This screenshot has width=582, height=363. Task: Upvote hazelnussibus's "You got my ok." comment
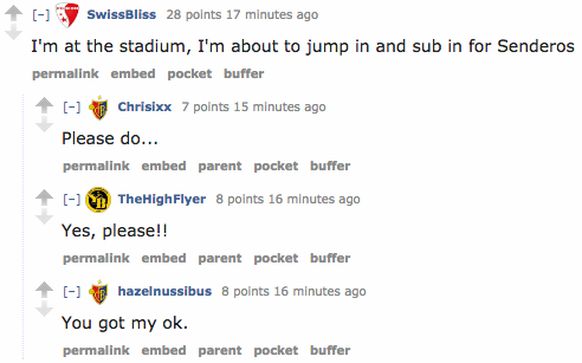pos(44,290)
